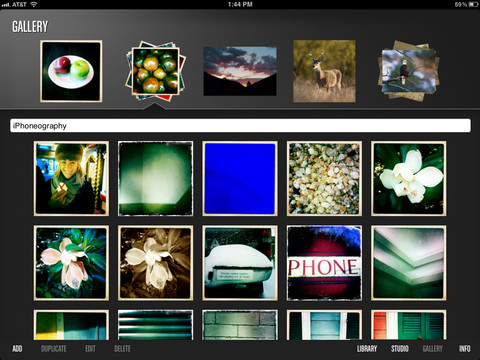This screenshot has width=480, height=360.
Task: Tap the 1:44 PM clock
Action: click(x=240, y=4)
